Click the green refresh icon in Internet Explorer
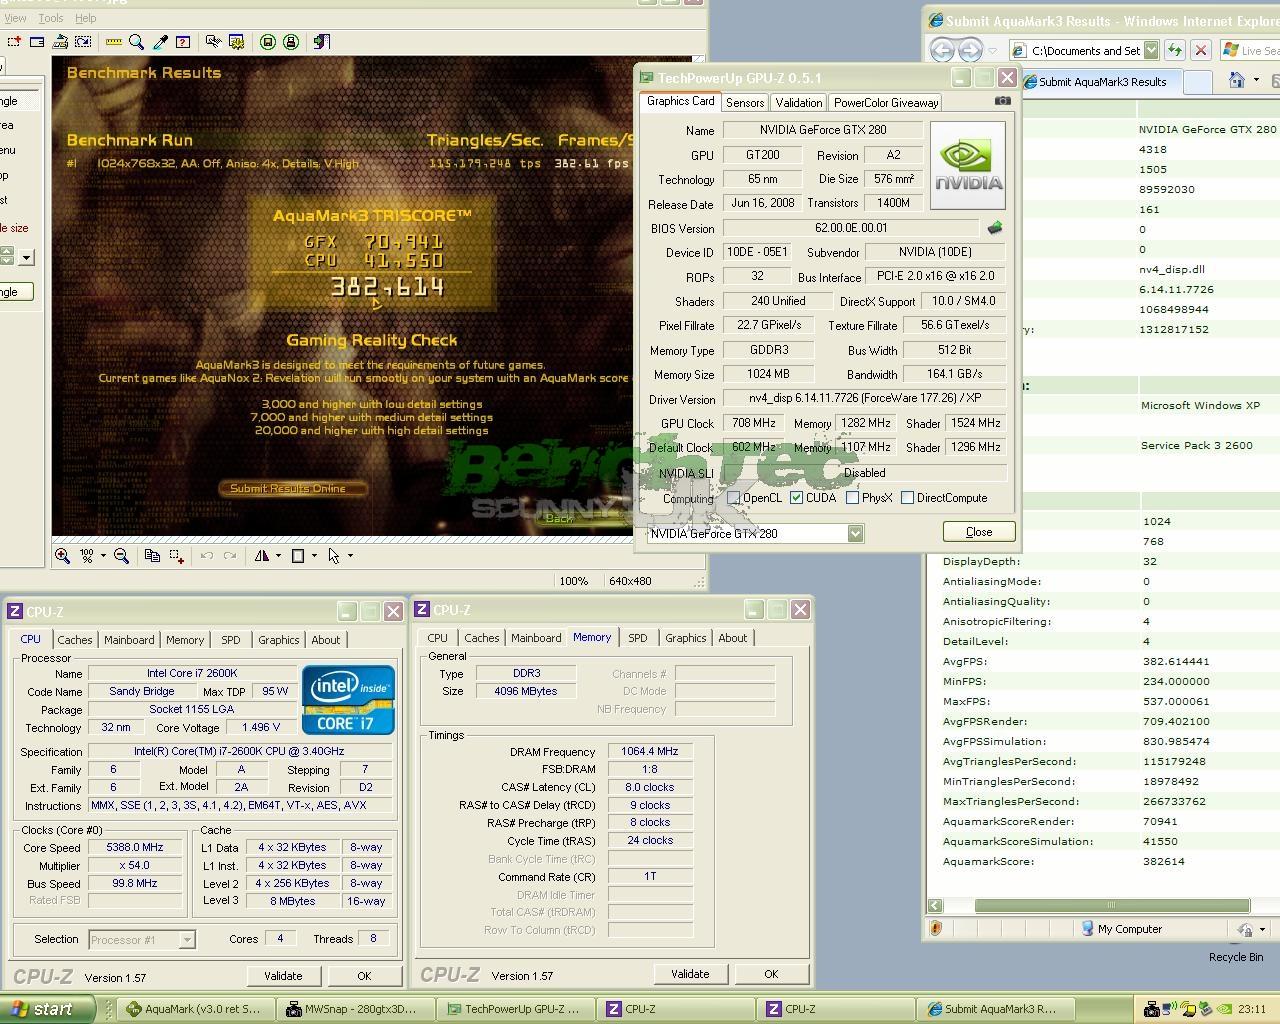 pos(1175,50)
